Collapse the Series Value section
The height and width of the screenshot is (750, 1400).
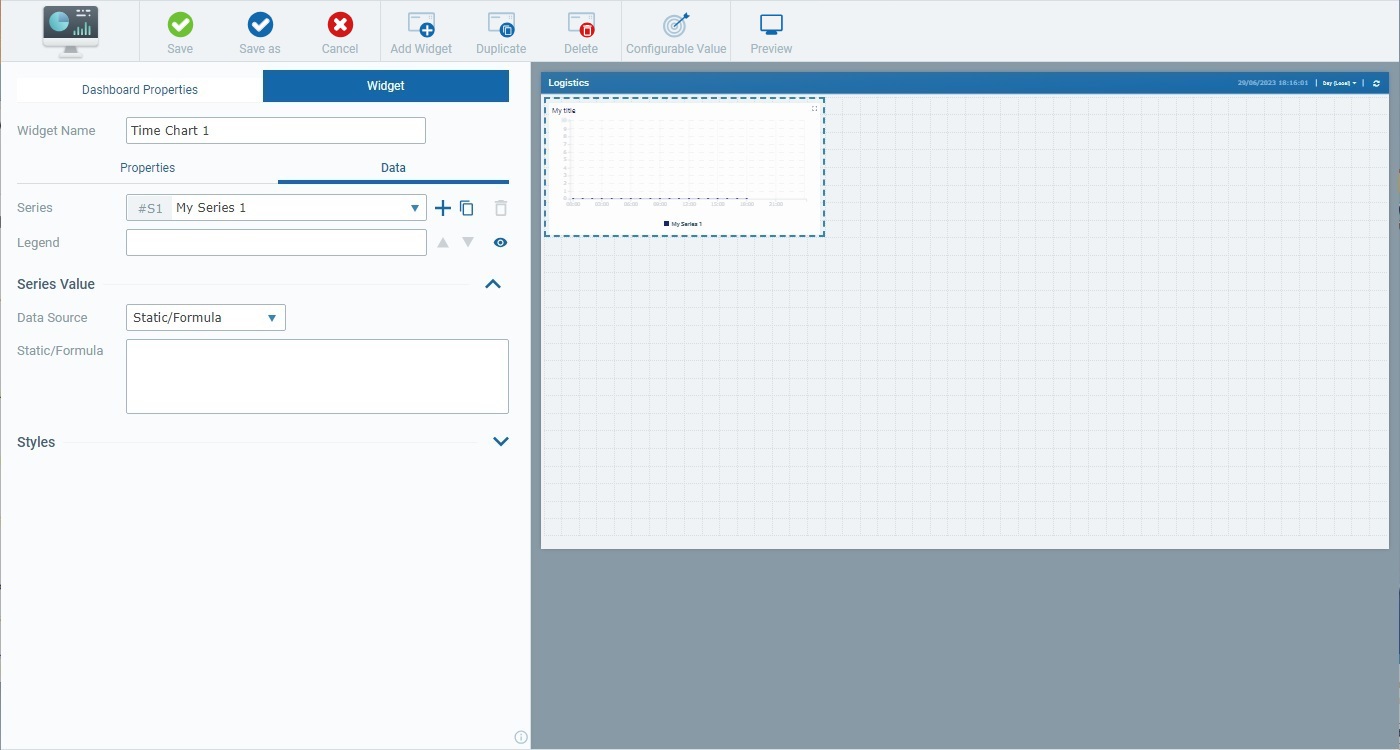tap(492, 284)
